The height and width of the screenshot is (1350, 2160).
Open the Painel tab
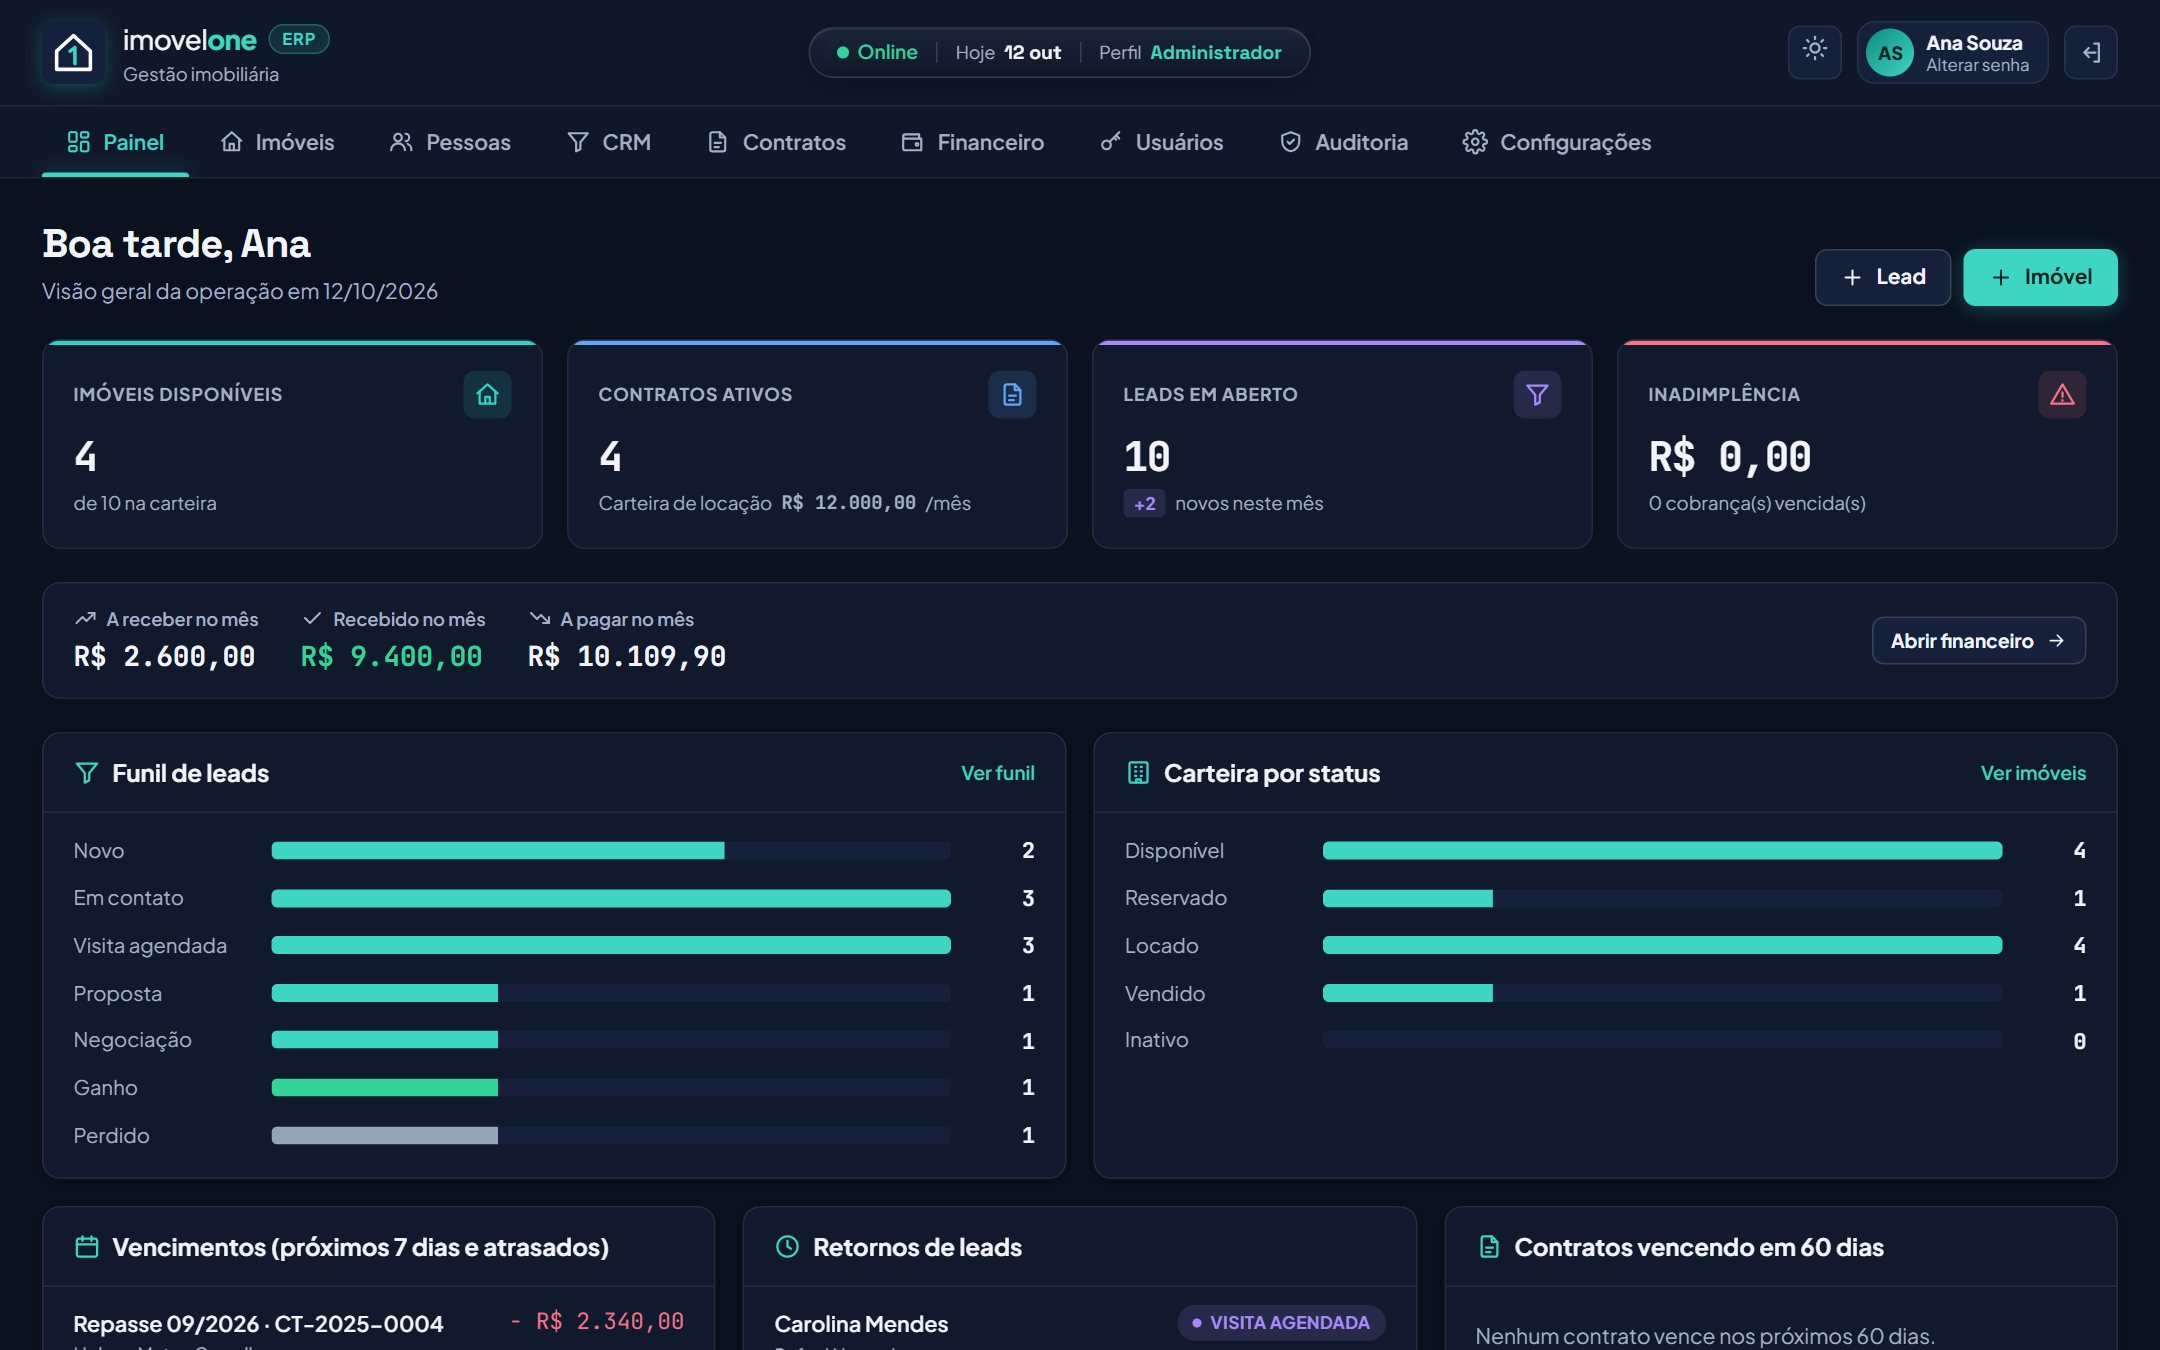click(x=115, y=142)
